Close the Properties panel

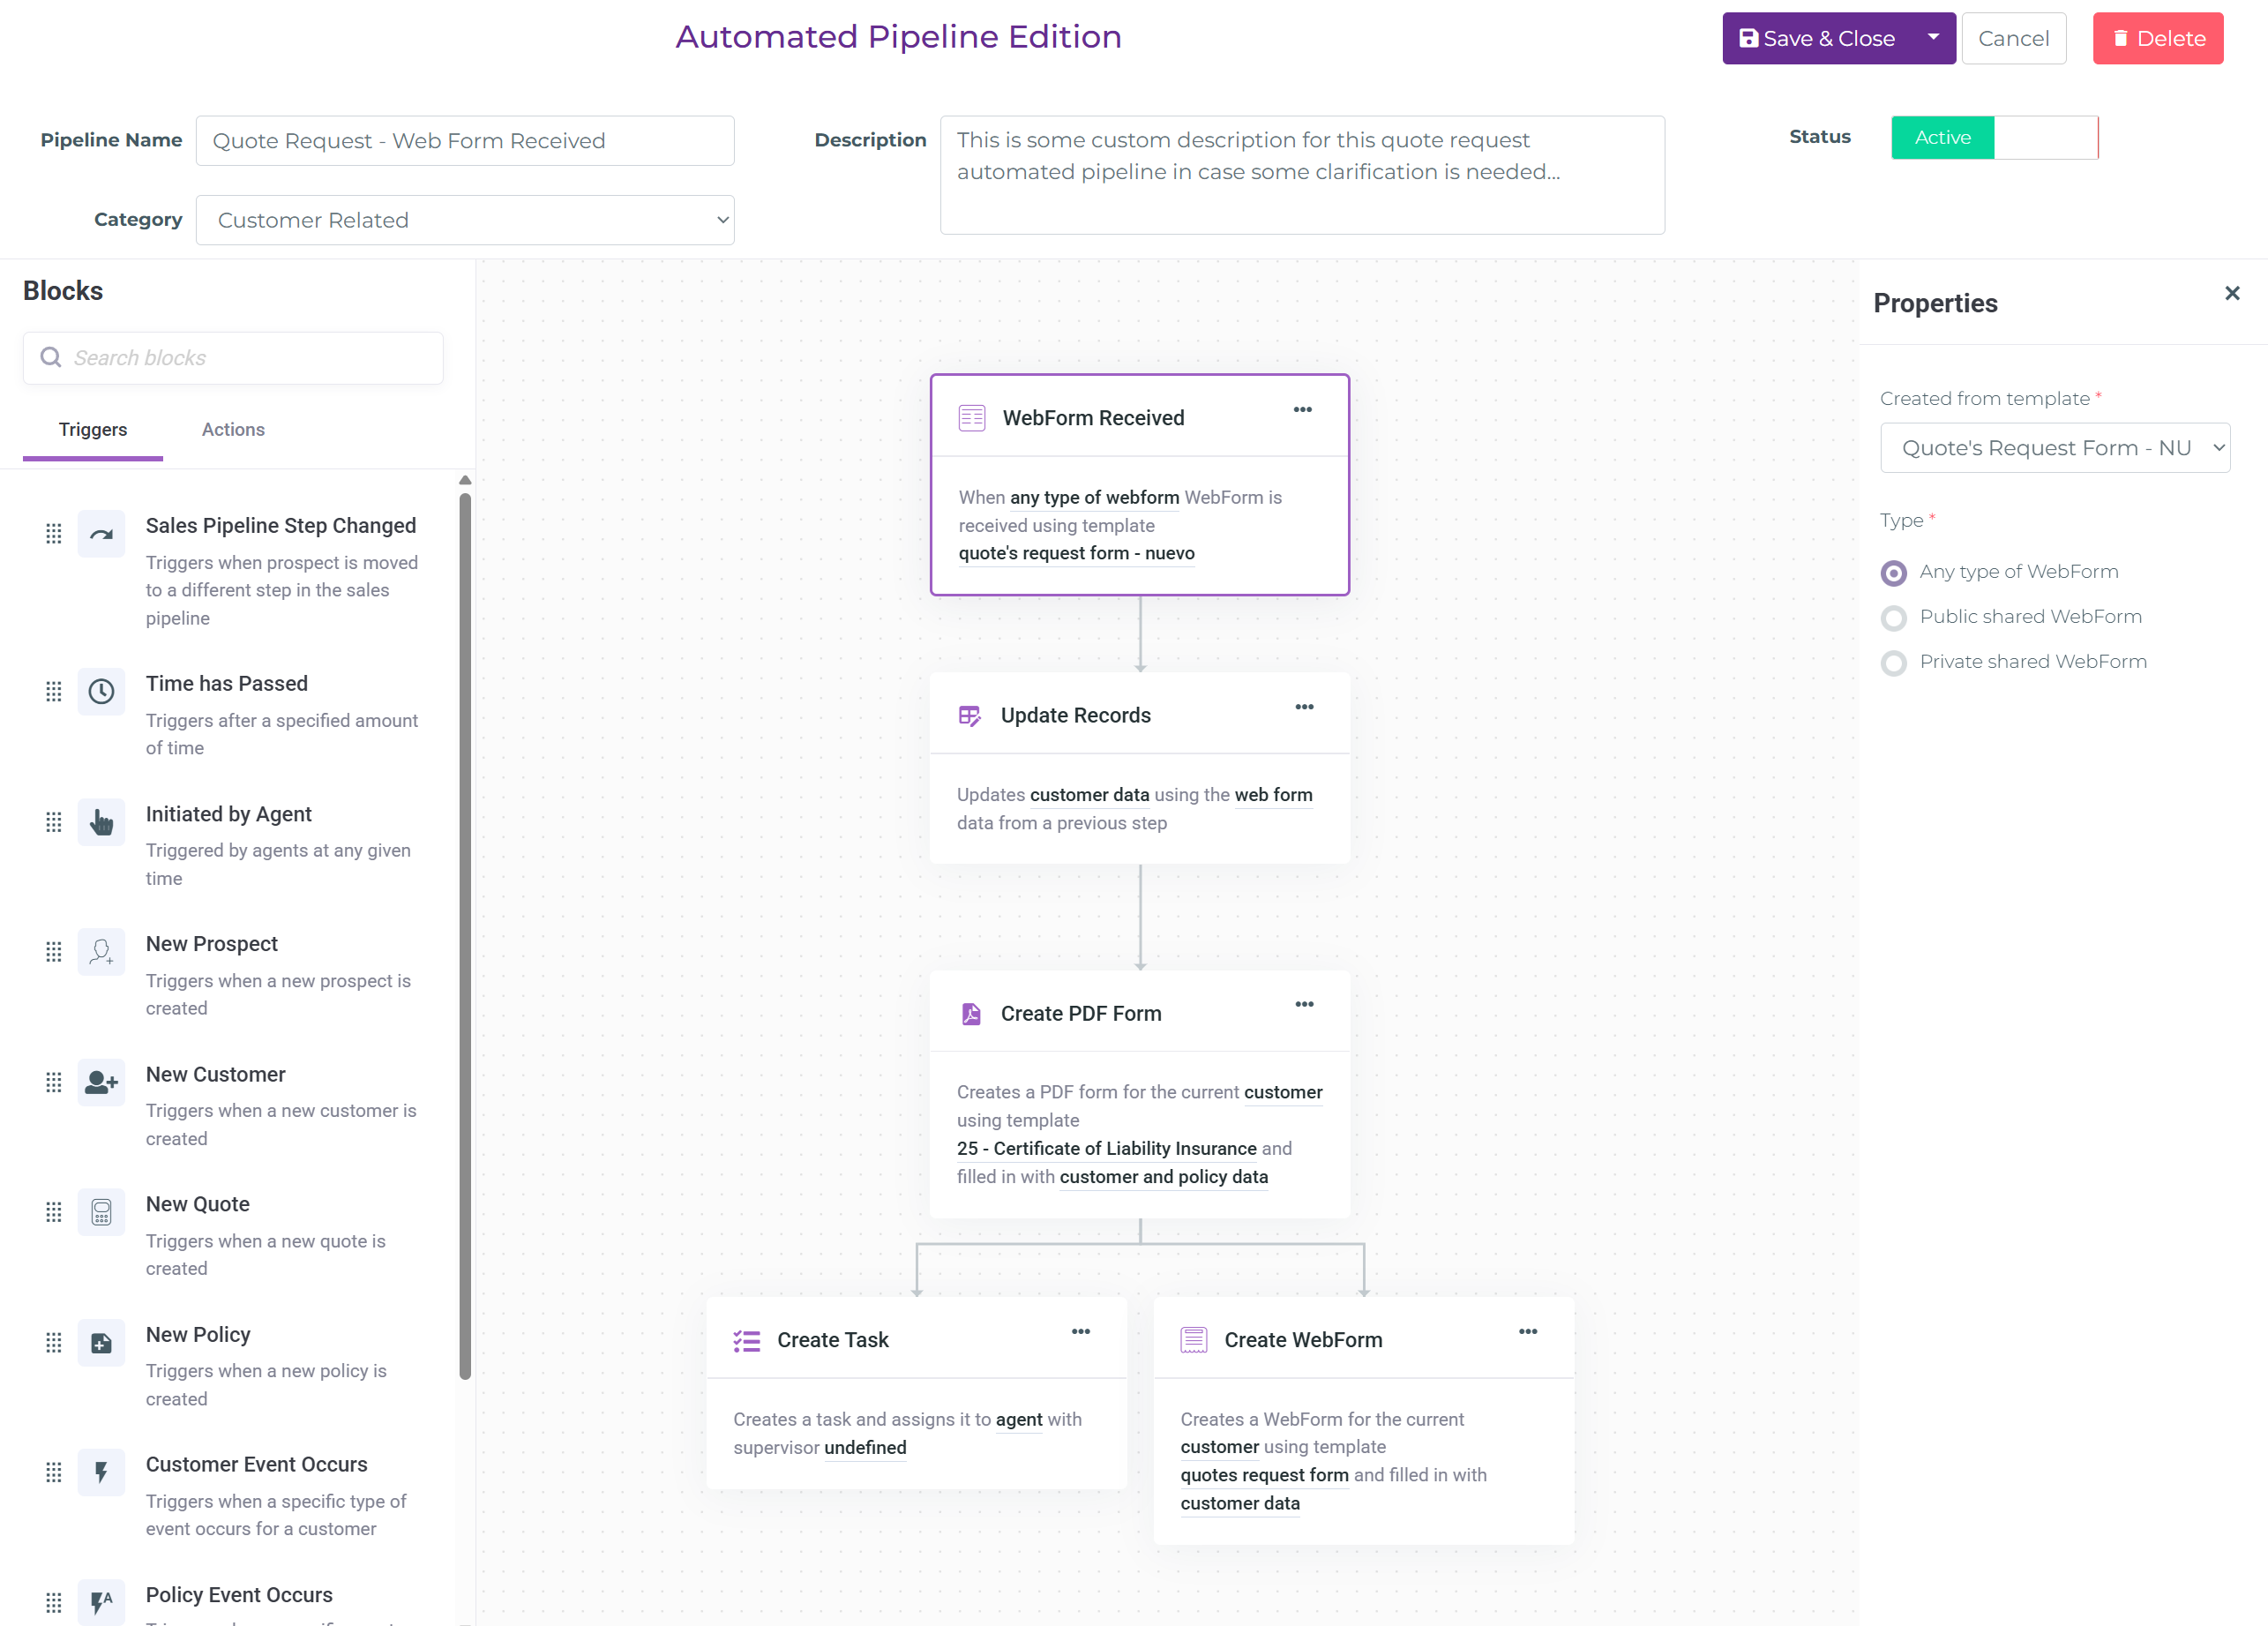click(x=2232, y=293)
